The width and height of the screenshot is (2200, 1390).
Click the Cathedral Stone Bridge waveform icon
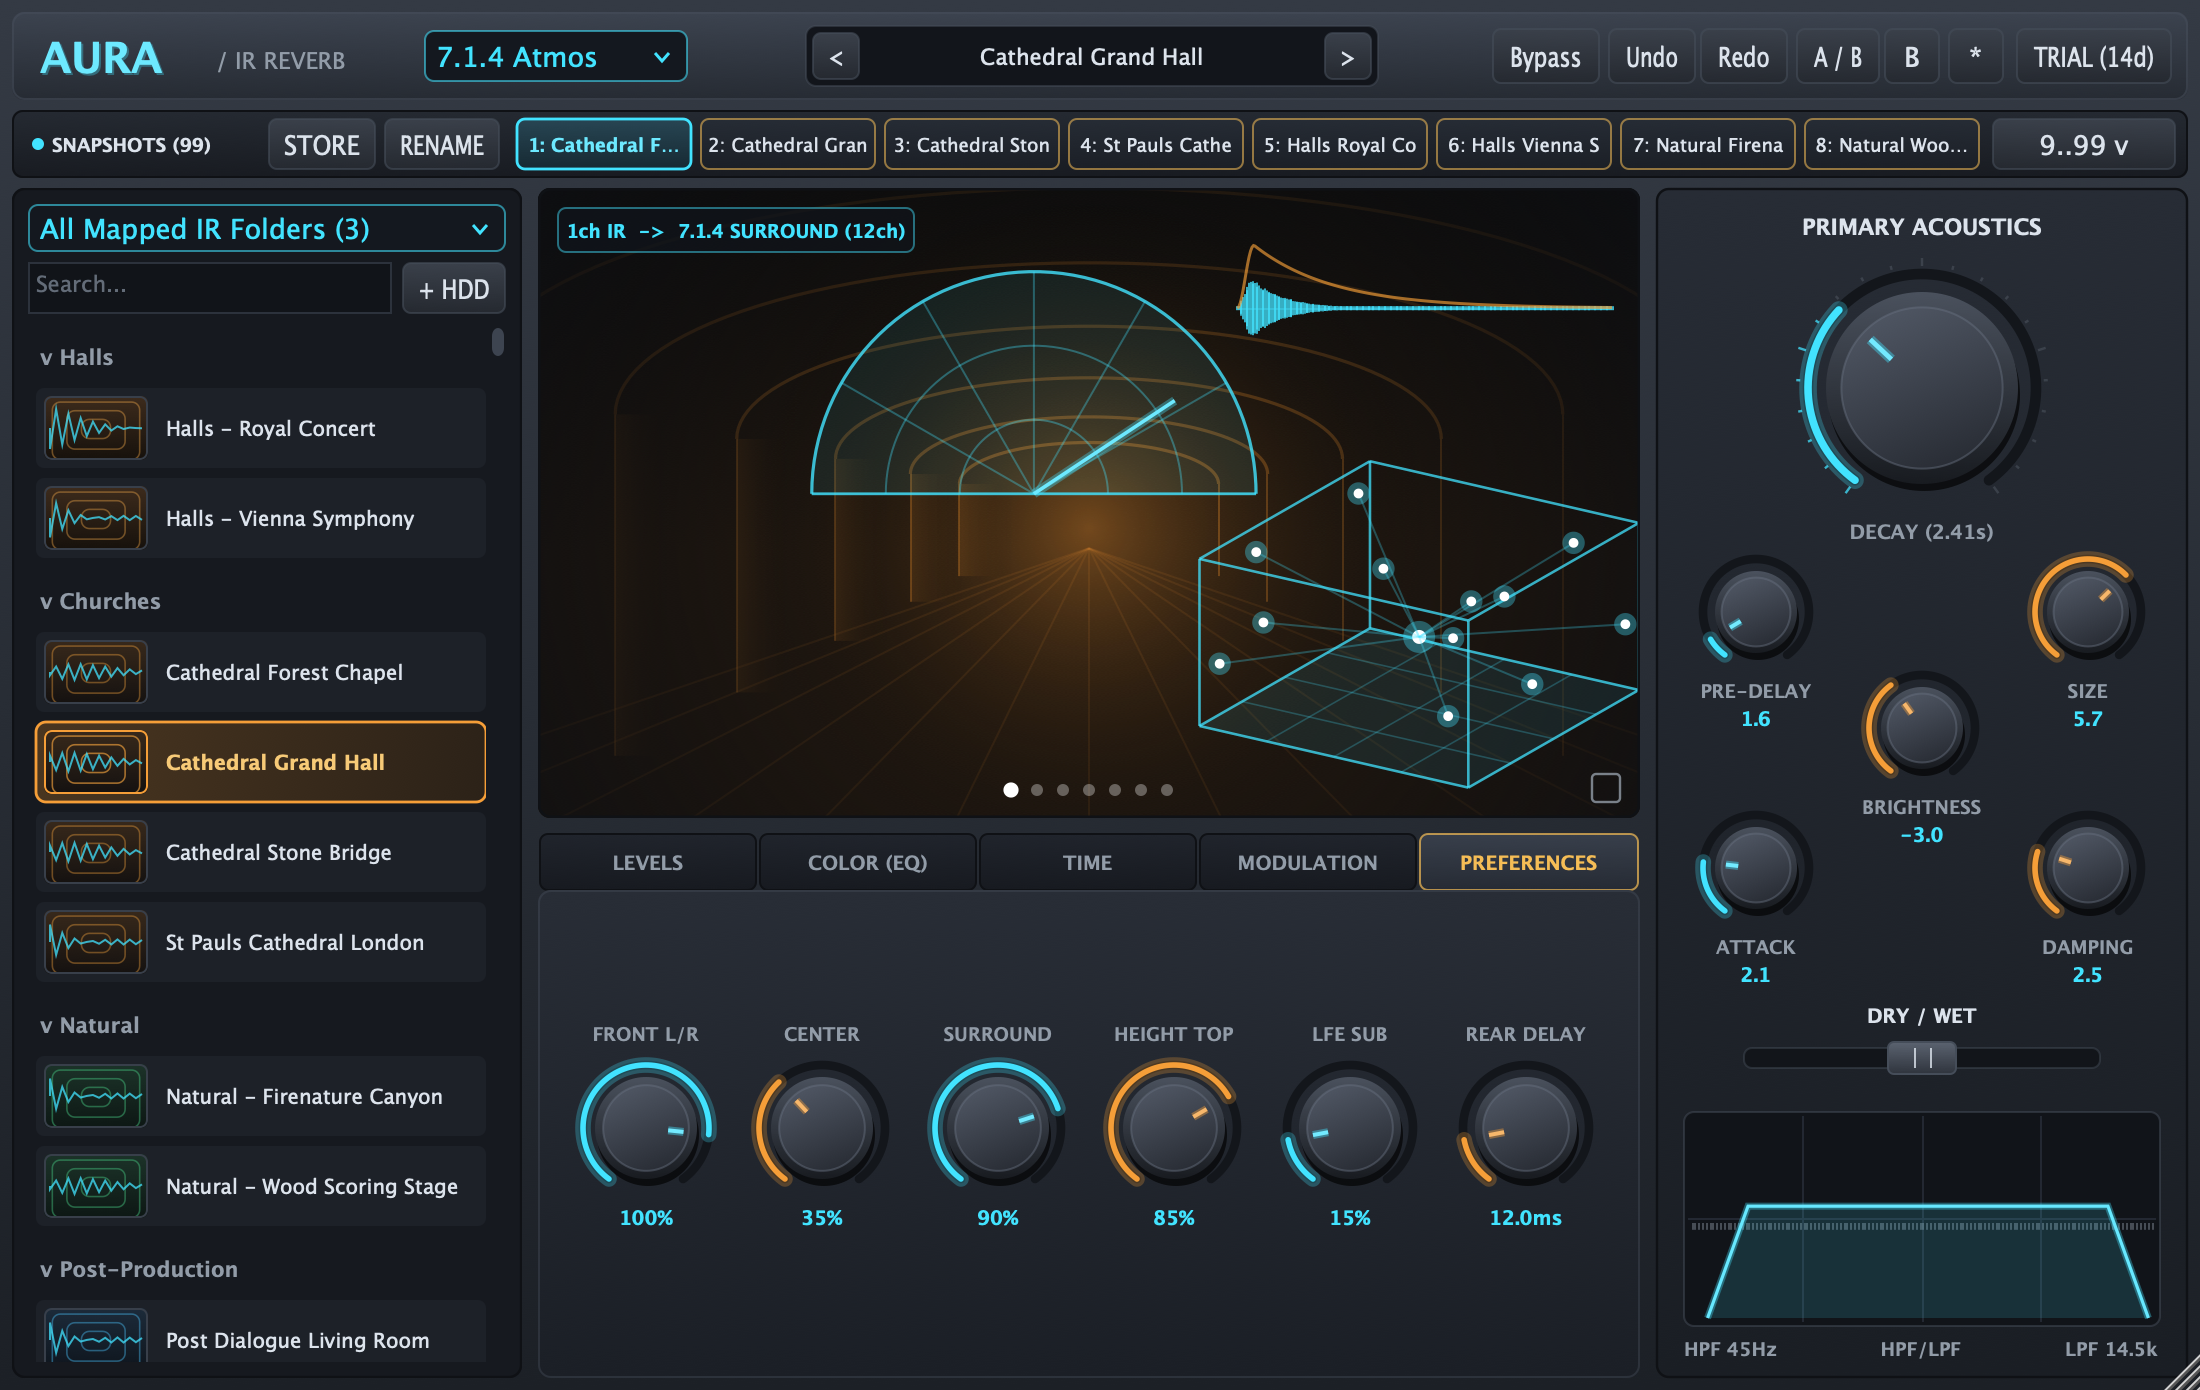coord(96,852)
